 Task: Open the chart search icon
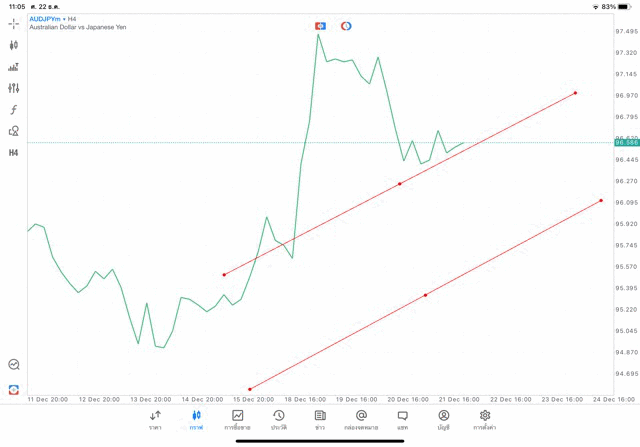point(14,365)
